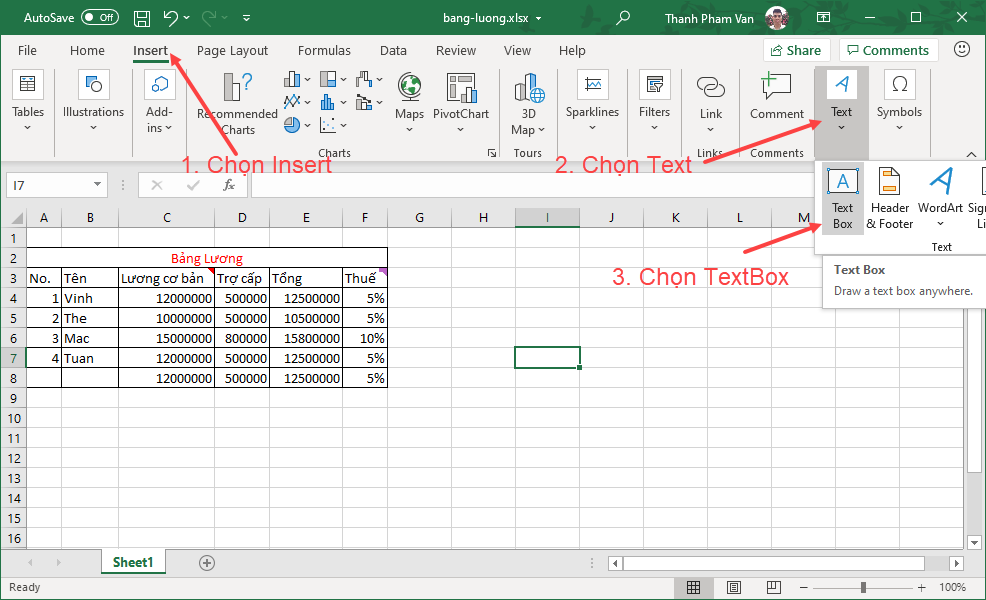Insert a pie or doughnut chart
This screenshot has height=600, width=986.
coord(297,125)
